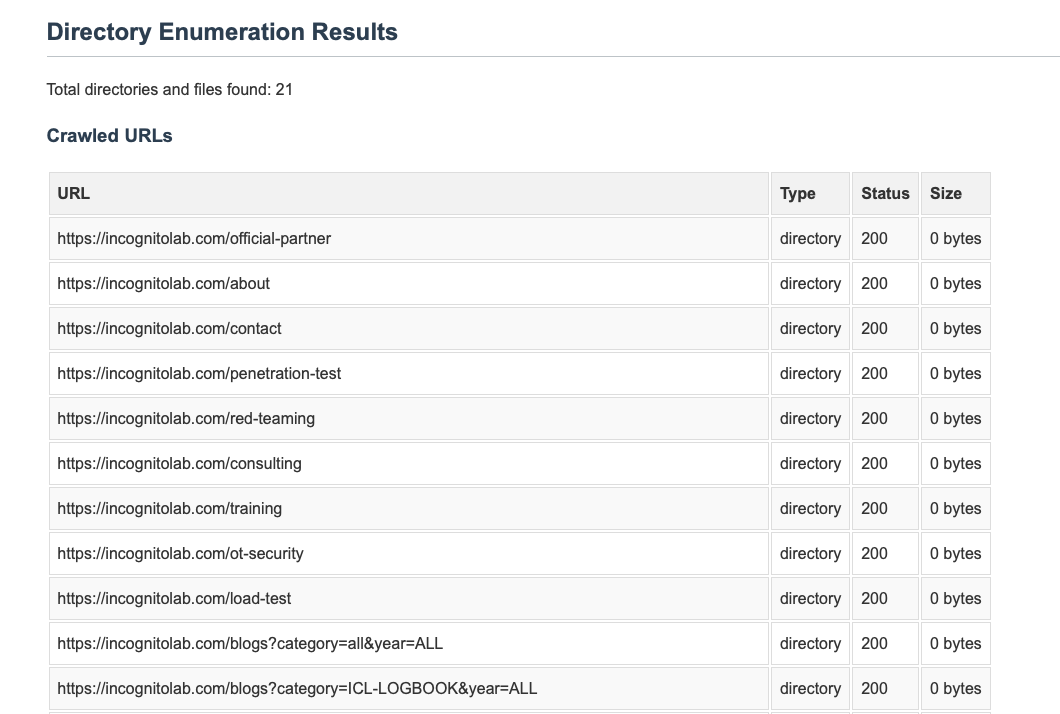Click the 'directory' type in consulting row
This screenshot has width=1060, height=714.
click(811, 463)
